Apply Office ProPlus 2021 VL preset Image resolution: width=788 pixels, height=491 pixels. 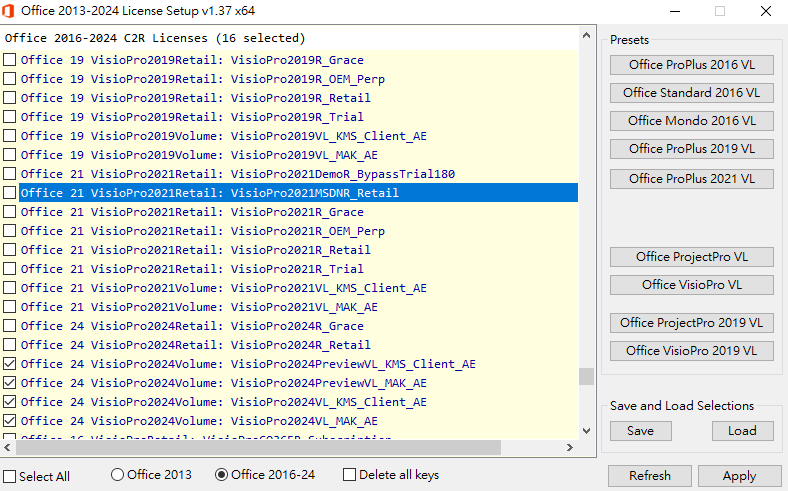click(692, 179)
